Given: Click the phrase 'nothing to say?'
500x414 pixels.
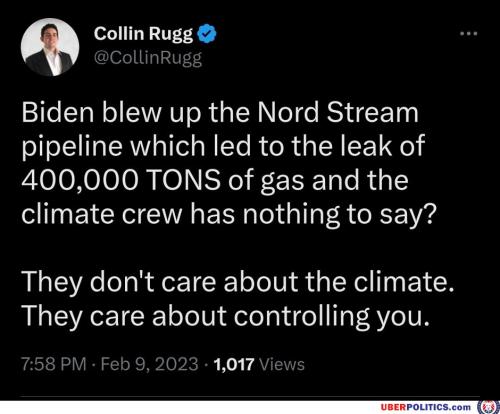Looking at the screenshot, I should [339, 215].
